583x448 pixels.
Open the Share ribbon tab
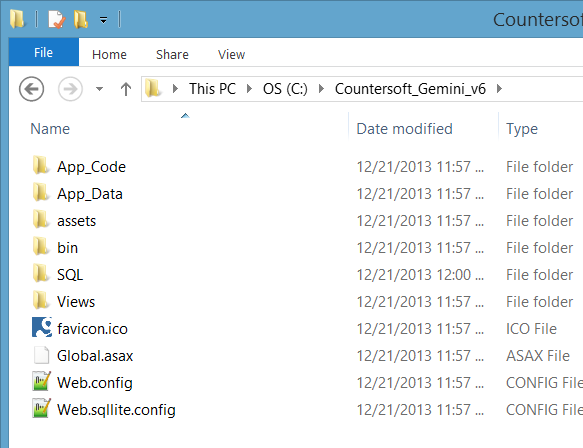pos(172,55)
